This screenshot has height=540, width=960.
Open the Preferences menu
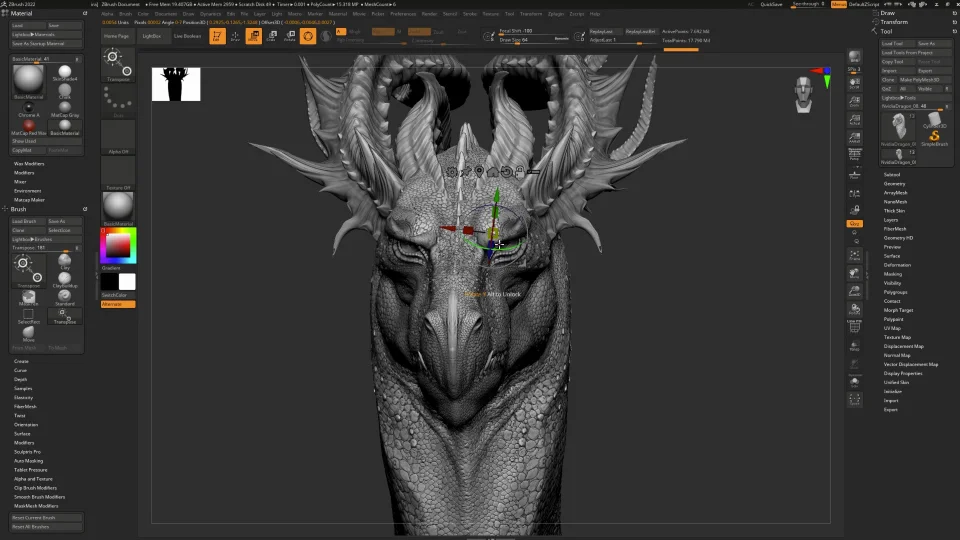pos(403,13)
